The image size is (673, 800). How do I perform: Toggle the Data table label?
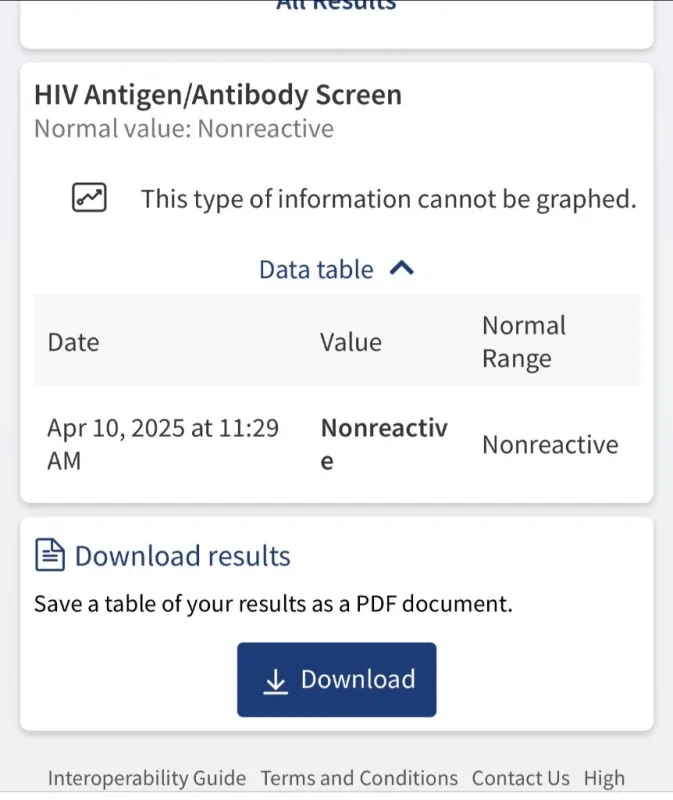point(316,270)
